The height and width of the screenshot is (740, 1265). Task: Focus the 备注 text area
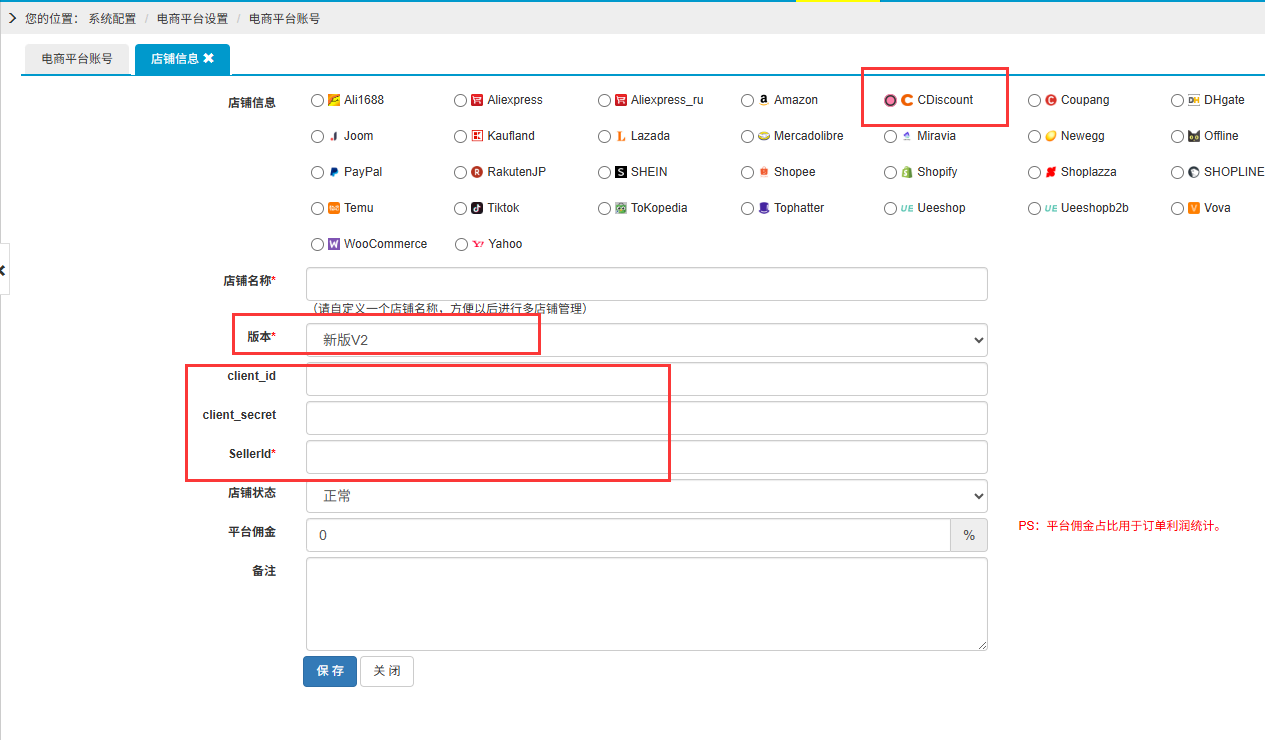coord(647,604)
